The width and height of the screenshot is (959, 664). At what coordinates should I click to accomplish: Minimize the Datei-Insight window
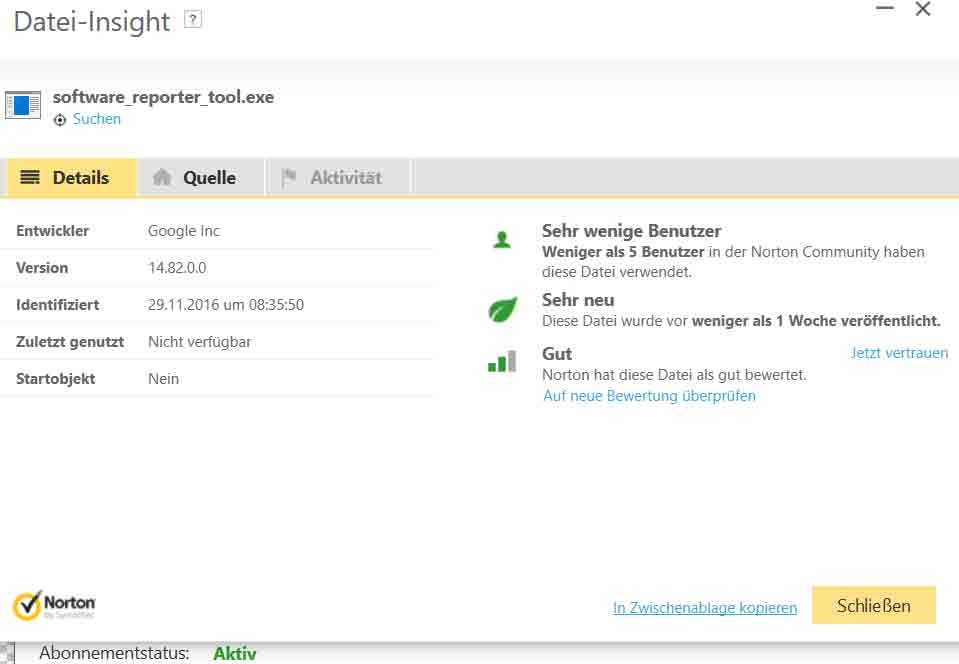click(885, 8)
